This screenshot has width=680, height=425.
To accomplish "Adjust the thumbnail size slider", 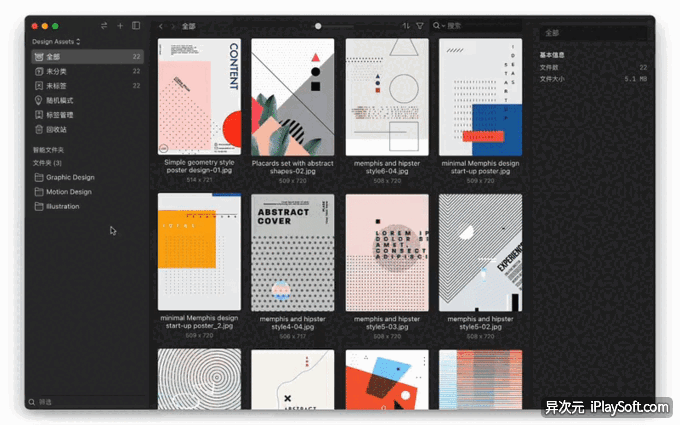I will click(x=318, y=26).
